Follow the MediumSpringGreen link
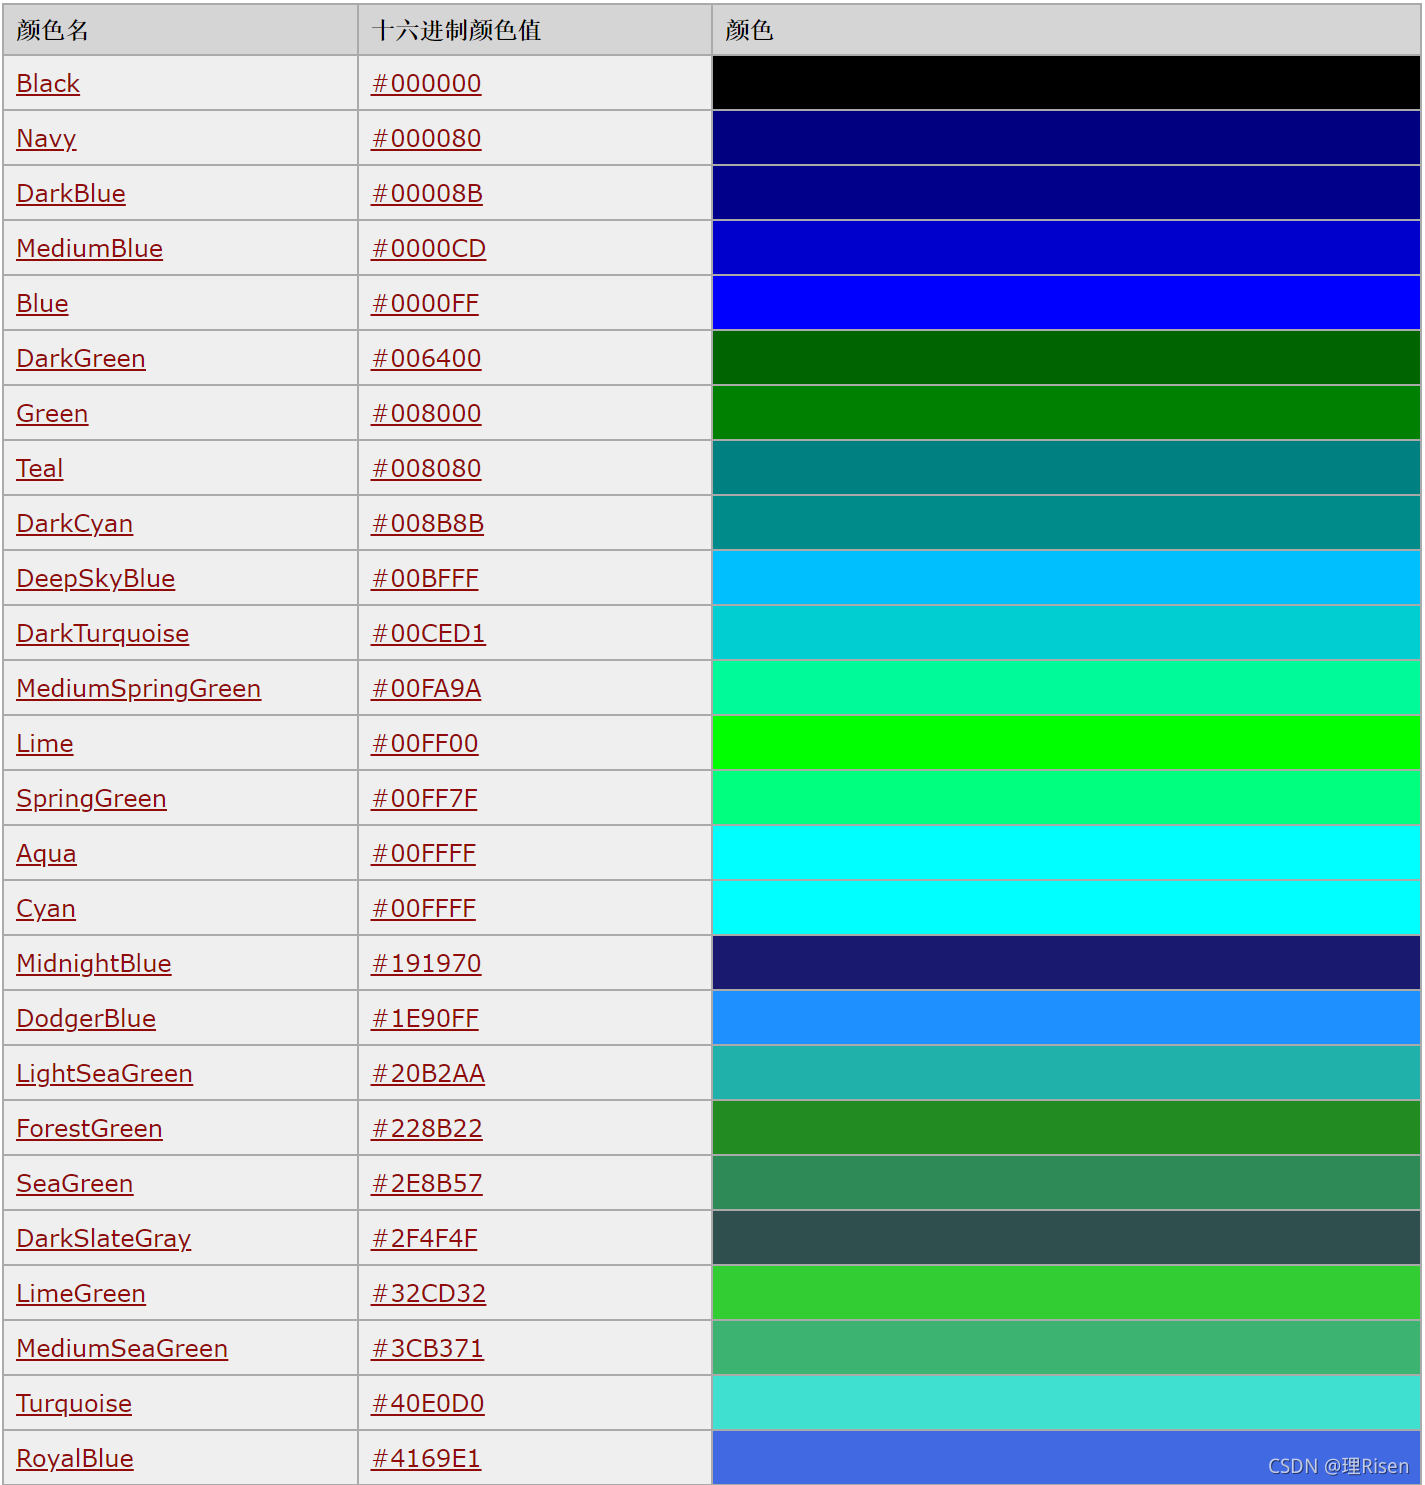1425x1485 pixels. click(x=139, y=689)
